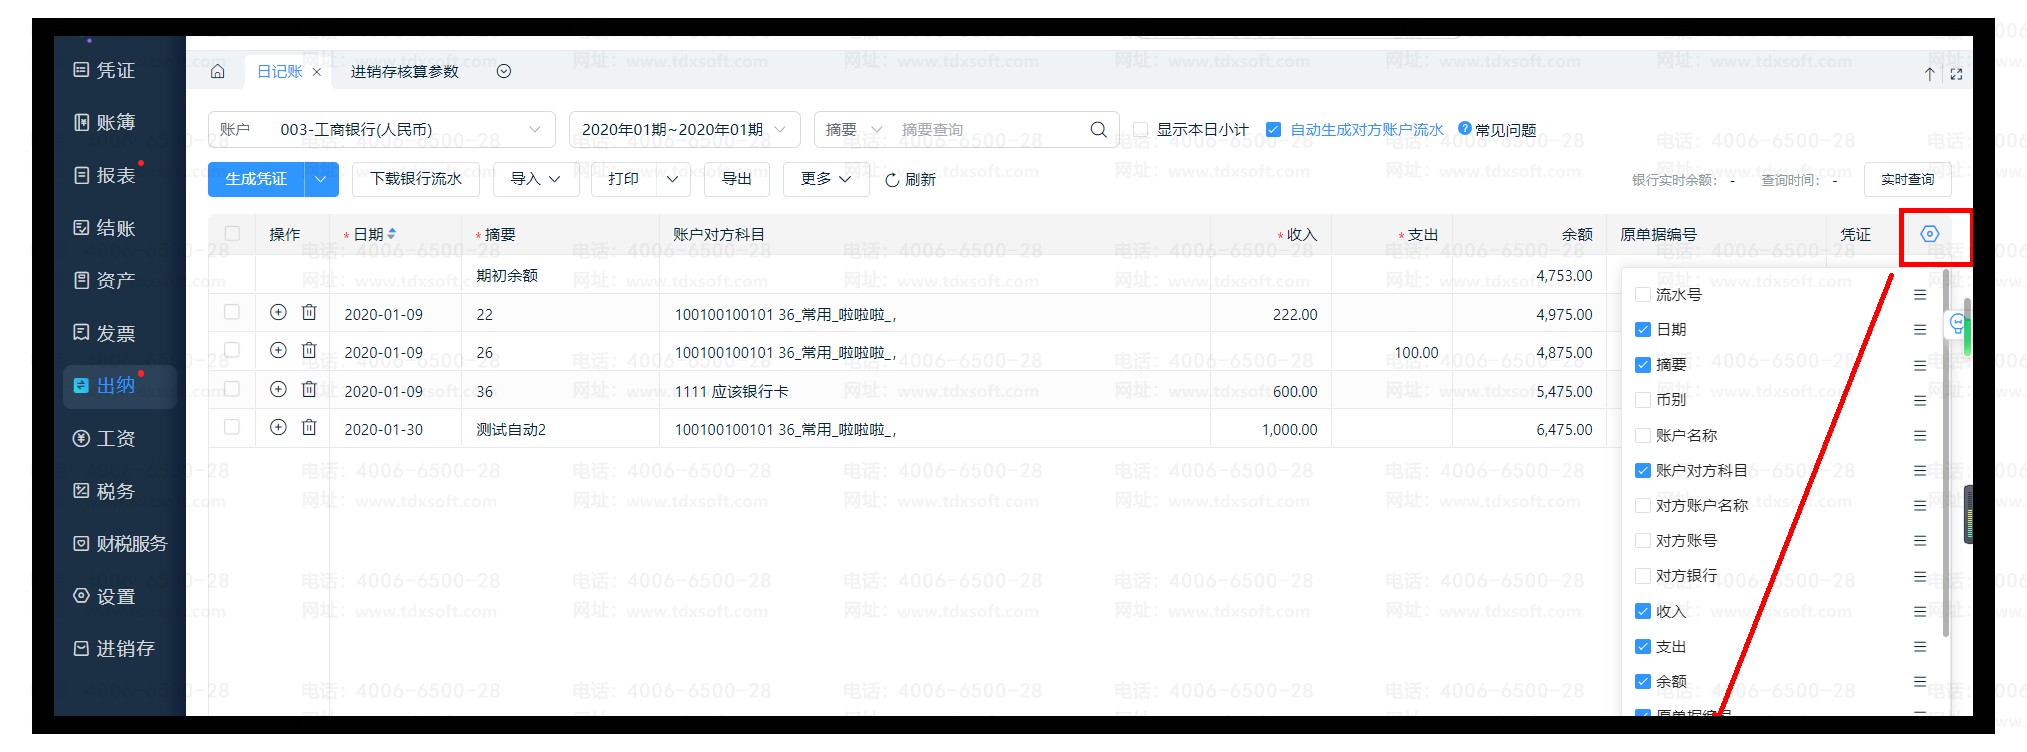Open the 常见问题 help icon
Screen dimensions: 2027x752
point(1465,129)
